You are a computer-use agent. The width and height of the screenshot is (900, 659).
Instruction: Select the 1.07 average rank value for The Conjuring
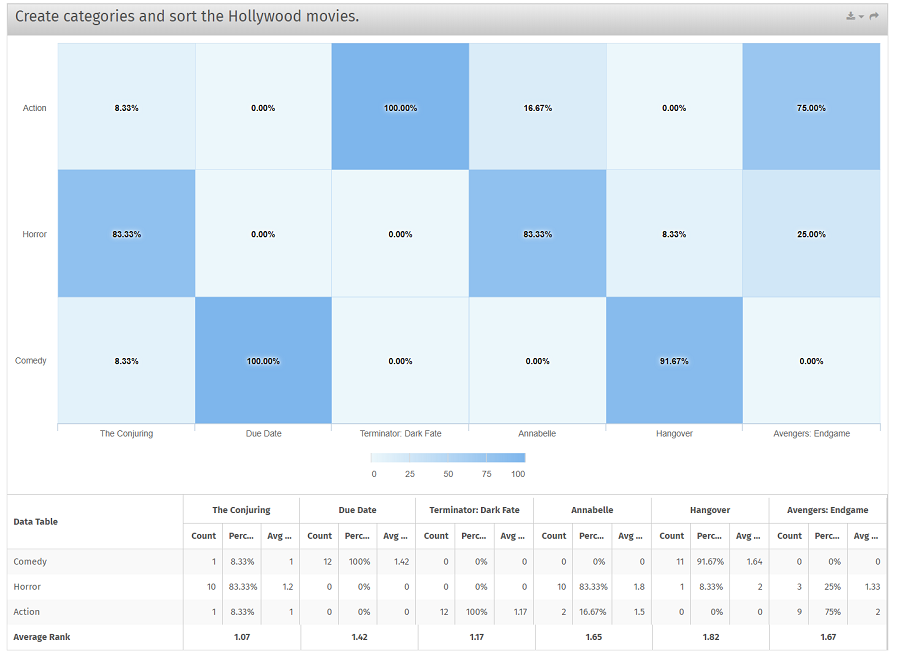point(240,636)
